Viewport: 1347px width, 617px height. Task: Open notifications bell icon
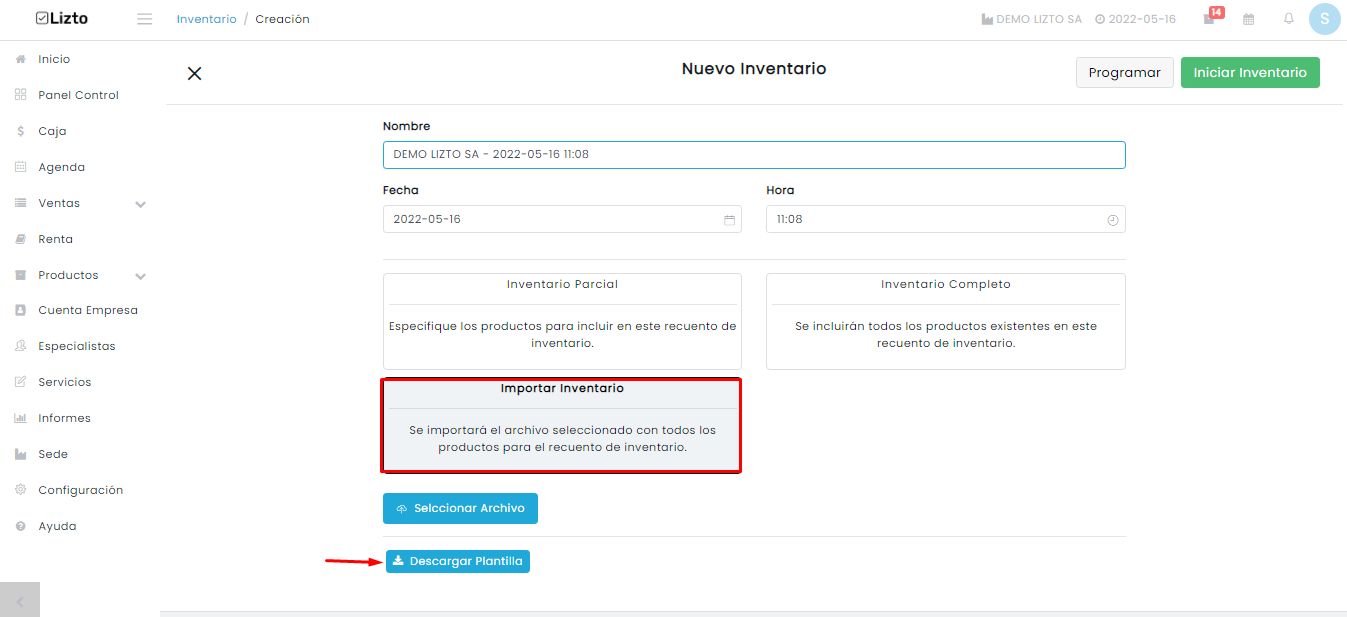[x=1289, y=19]
